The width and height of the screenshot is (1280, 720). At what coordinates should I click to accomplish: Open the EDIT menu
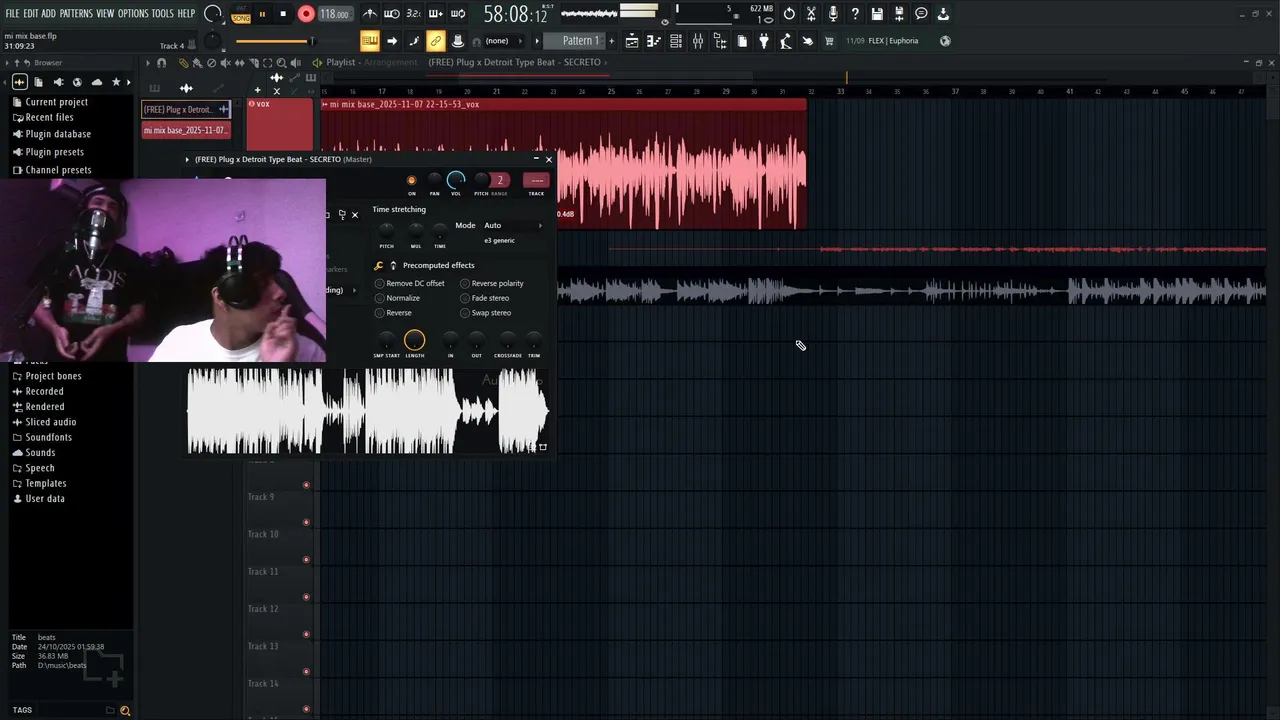click(31, 14)
